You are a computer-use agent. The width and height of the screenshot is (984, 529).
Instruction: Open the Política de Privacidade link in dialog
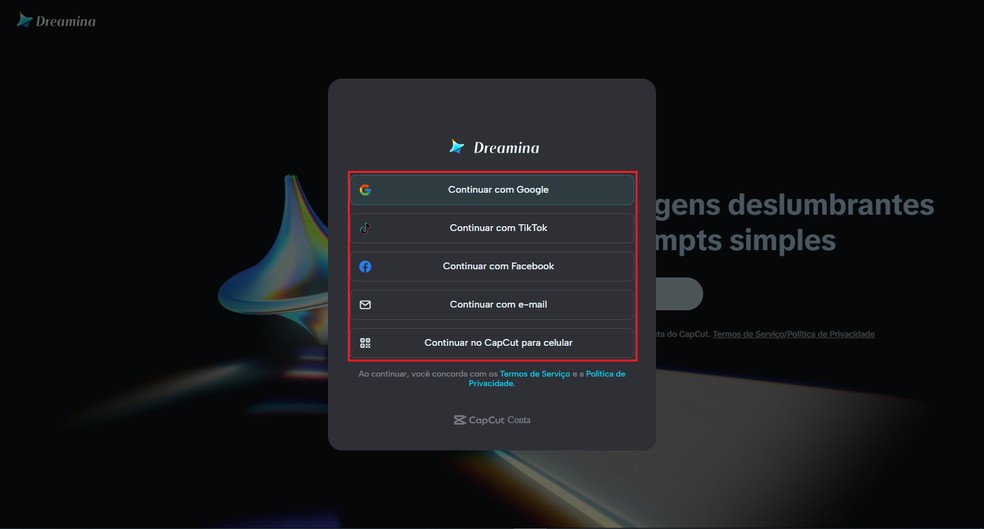coord(547,378)
